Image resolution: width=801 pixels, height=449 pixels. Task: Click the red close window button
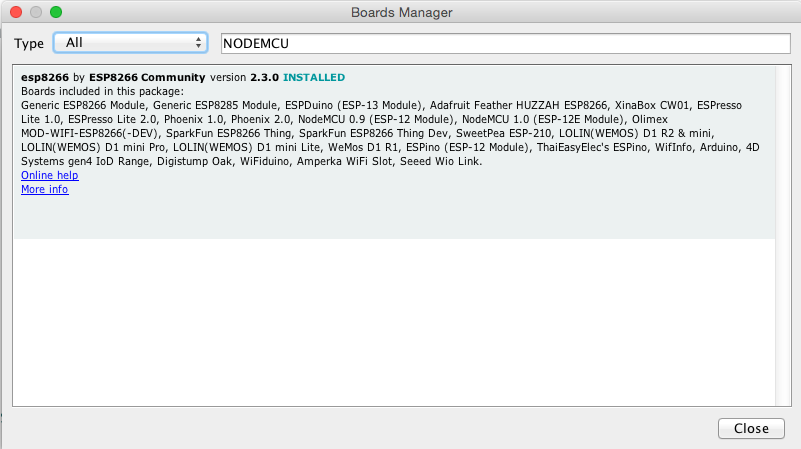coord(16,12)
